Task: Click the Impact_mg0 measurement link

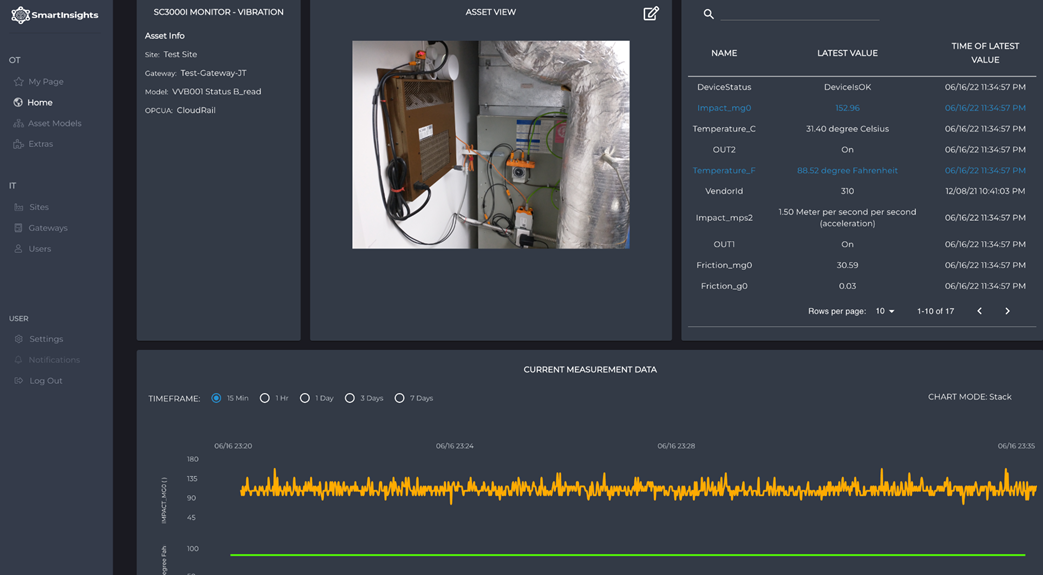Action: [724, 108]
